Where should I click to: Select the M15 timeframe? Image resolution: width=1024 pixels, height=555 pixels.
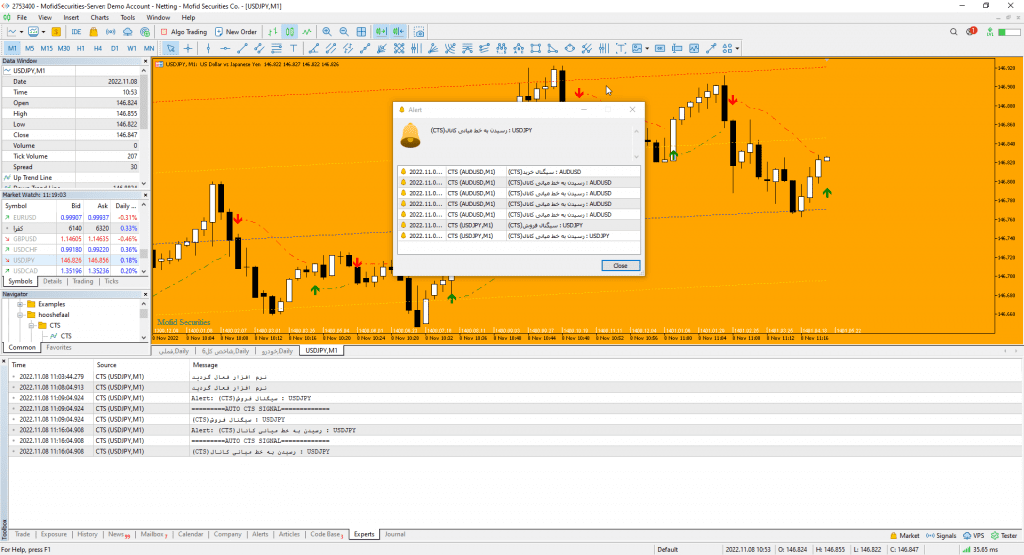tap(46, 48)
